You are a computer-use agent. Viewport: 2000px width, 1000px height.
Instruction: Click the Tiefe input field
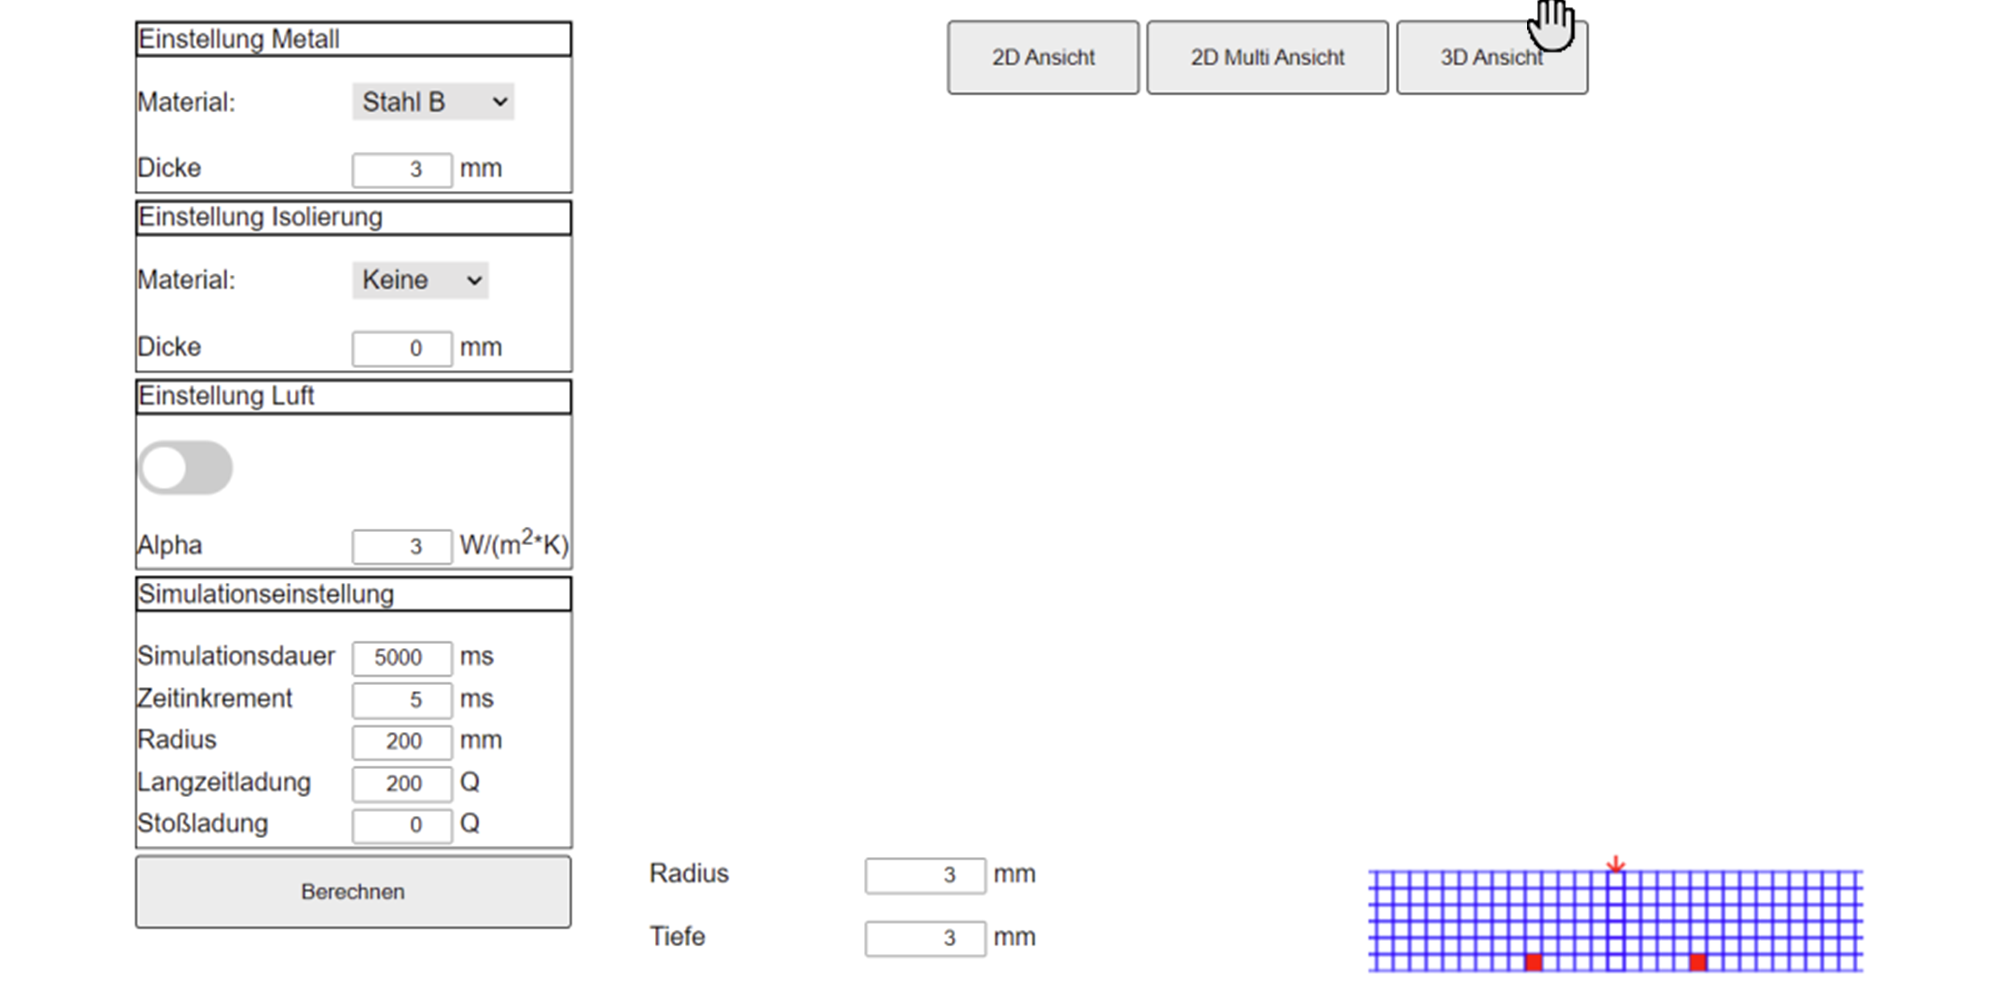925,938
